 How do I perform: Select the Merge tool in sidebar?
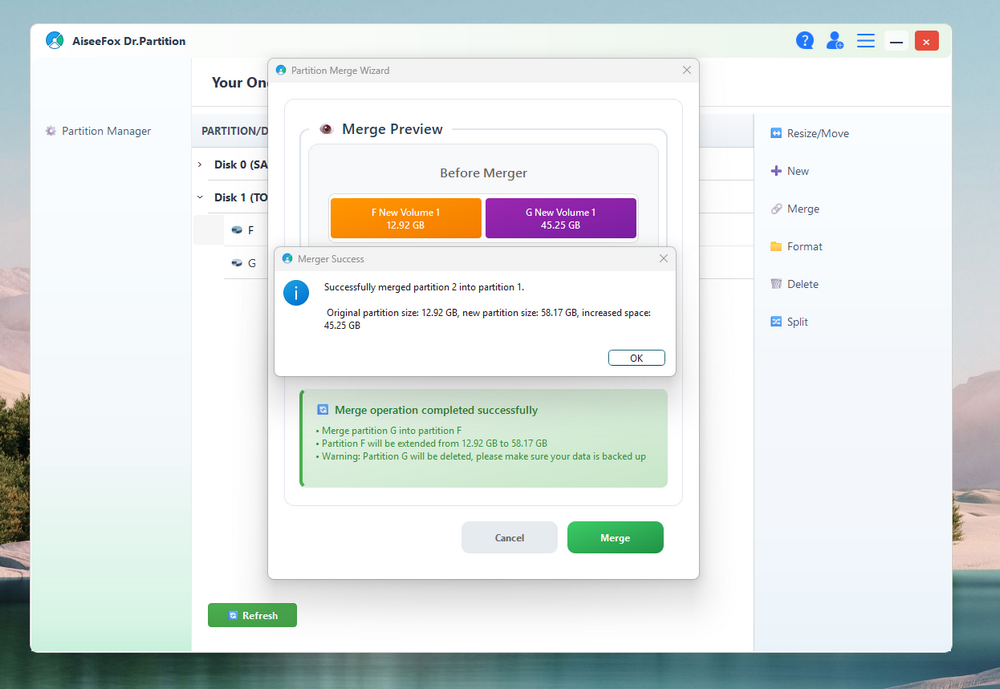(795, 209)
